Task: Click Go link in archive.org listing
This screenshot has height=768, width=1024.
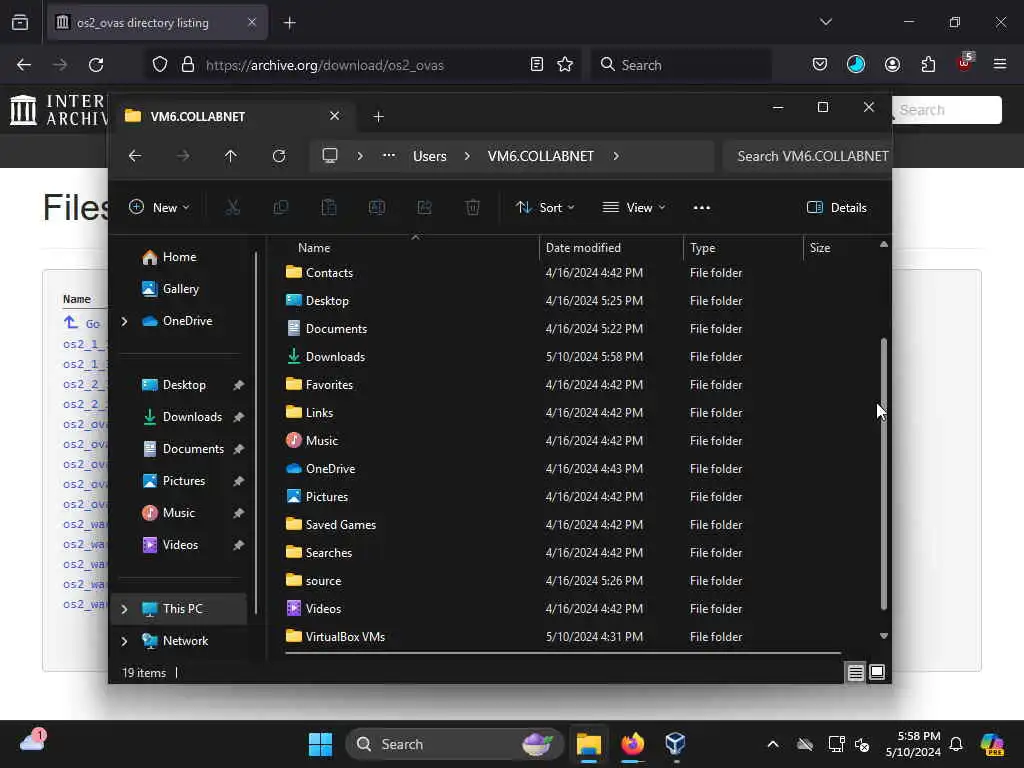Action: point(93,323)
